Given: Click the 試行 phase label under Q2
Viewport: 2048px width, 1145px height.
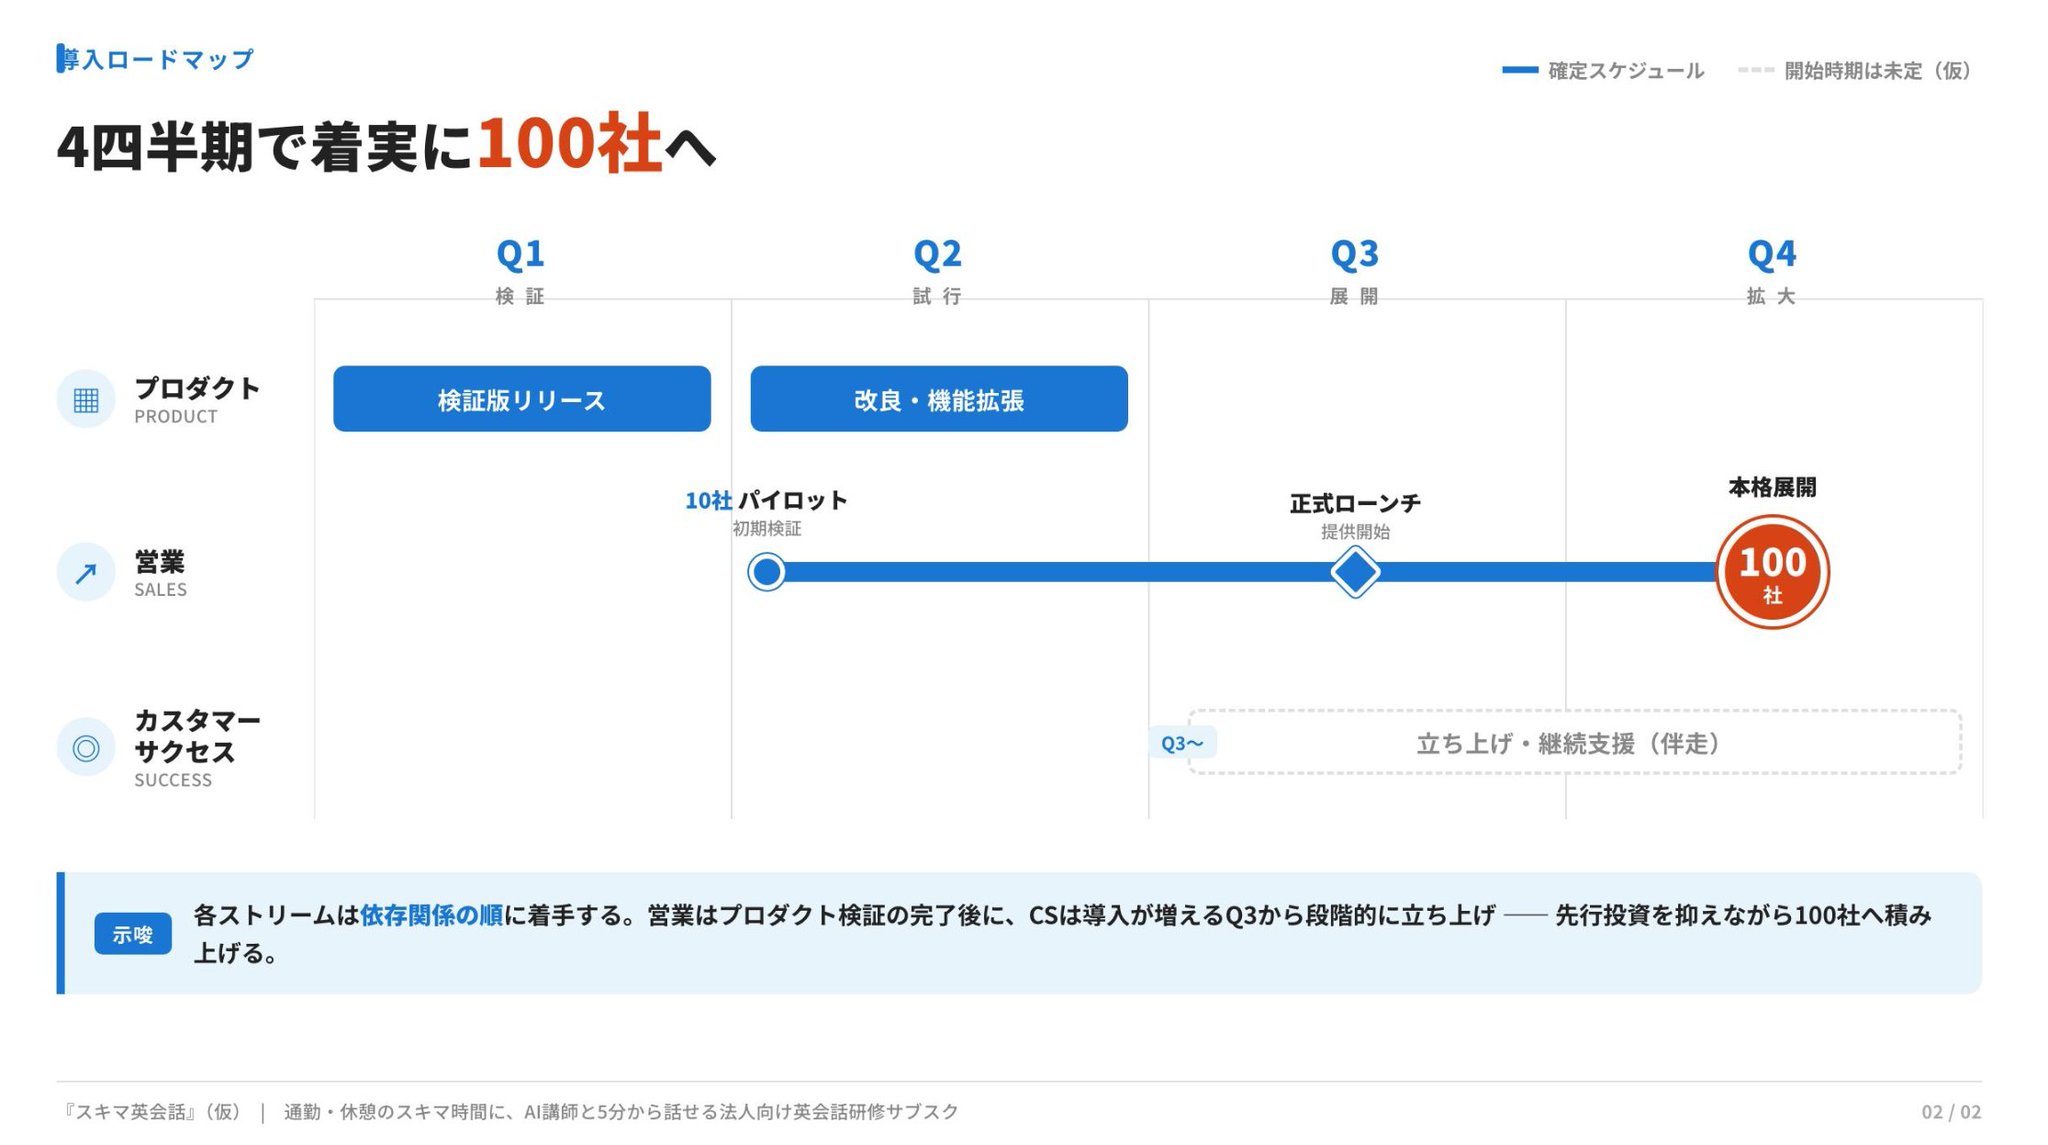Looking at the screenshot, I should click(937, 296).
